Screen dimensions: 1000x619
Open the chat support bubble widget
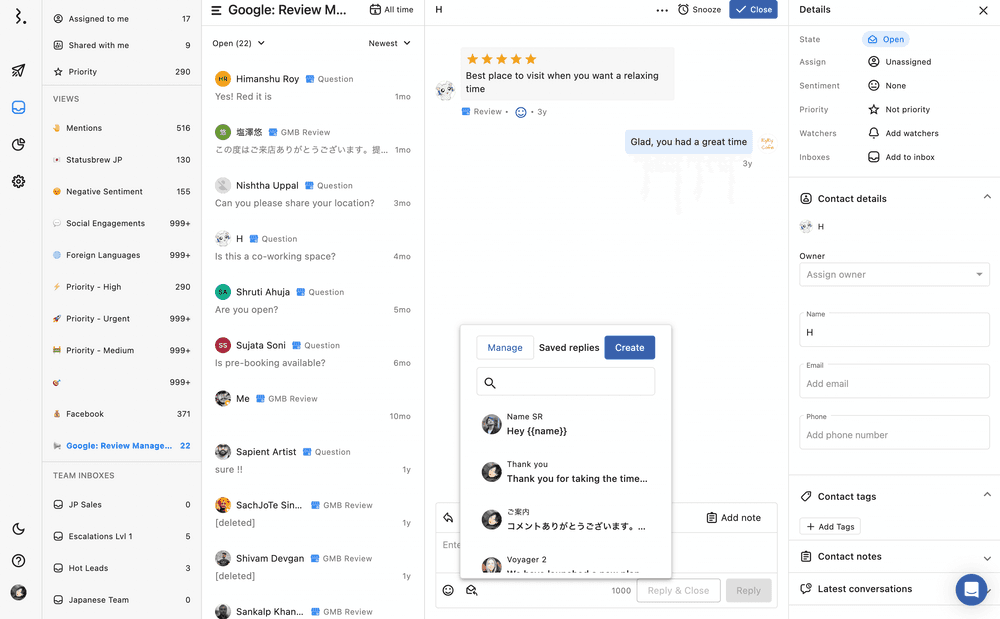point(970,590)
